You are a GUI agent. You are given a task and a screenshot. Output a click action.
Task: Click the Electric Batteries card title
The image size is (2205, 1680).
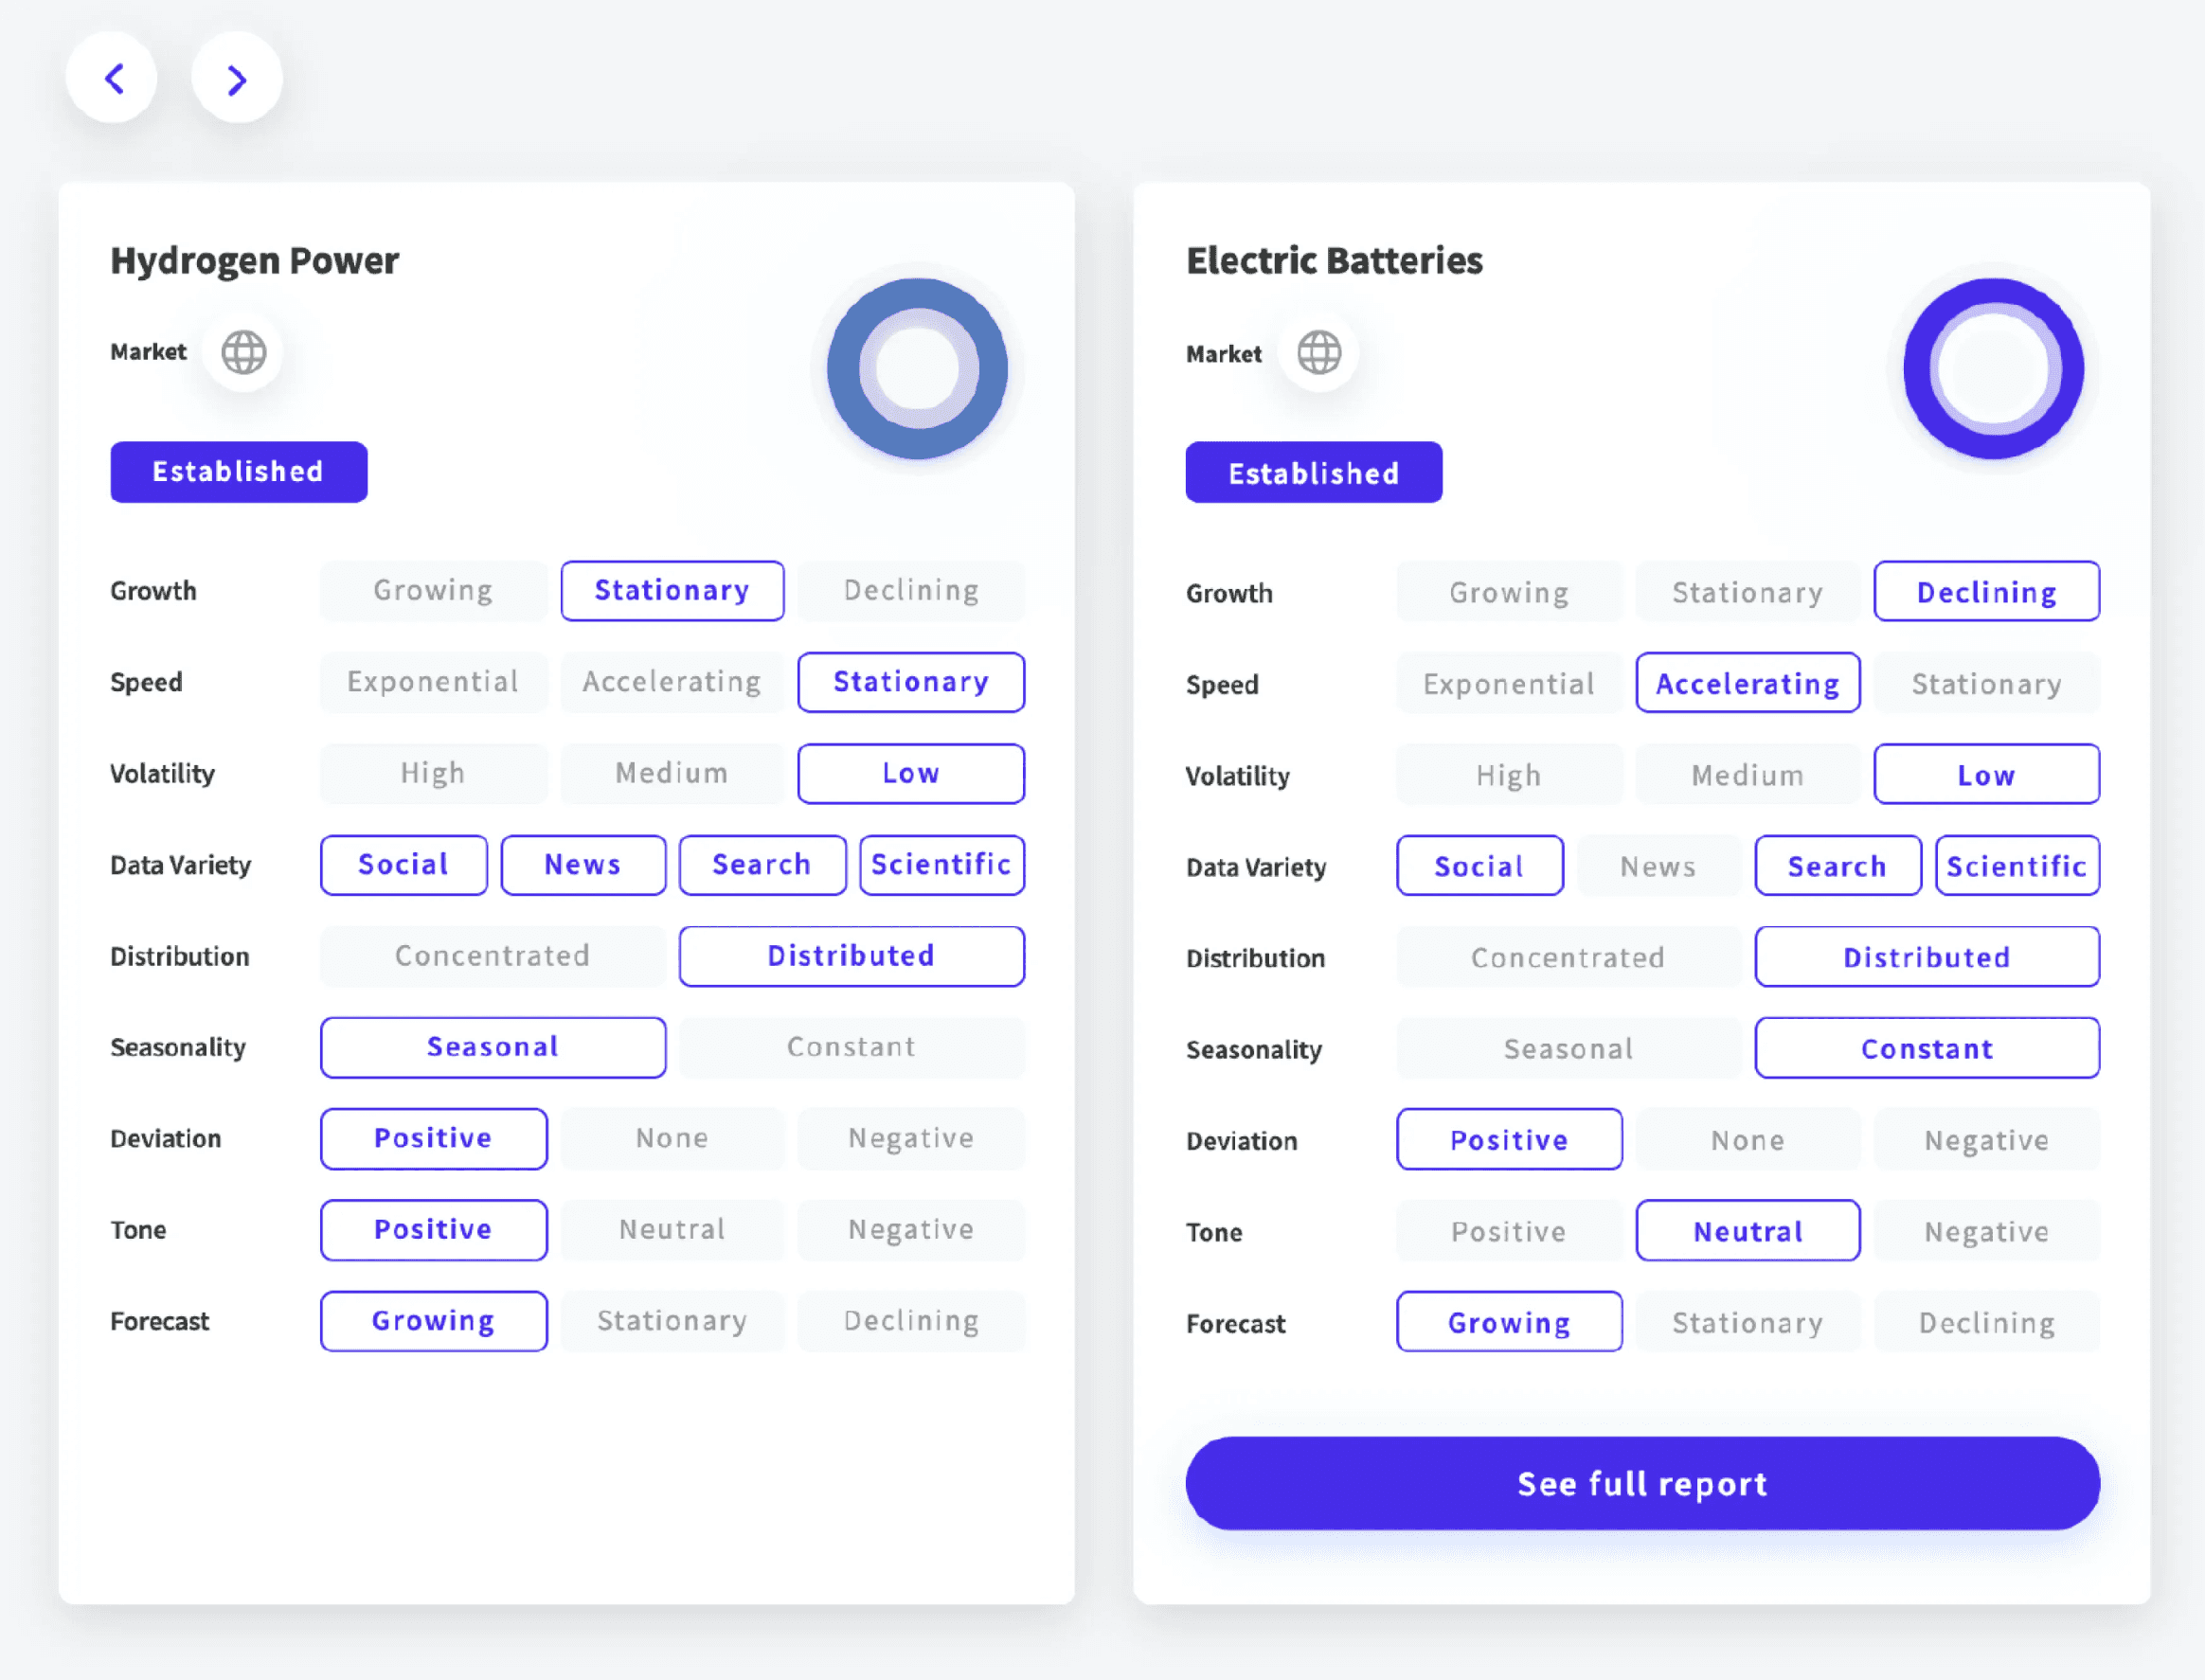tap(1334, 261)
